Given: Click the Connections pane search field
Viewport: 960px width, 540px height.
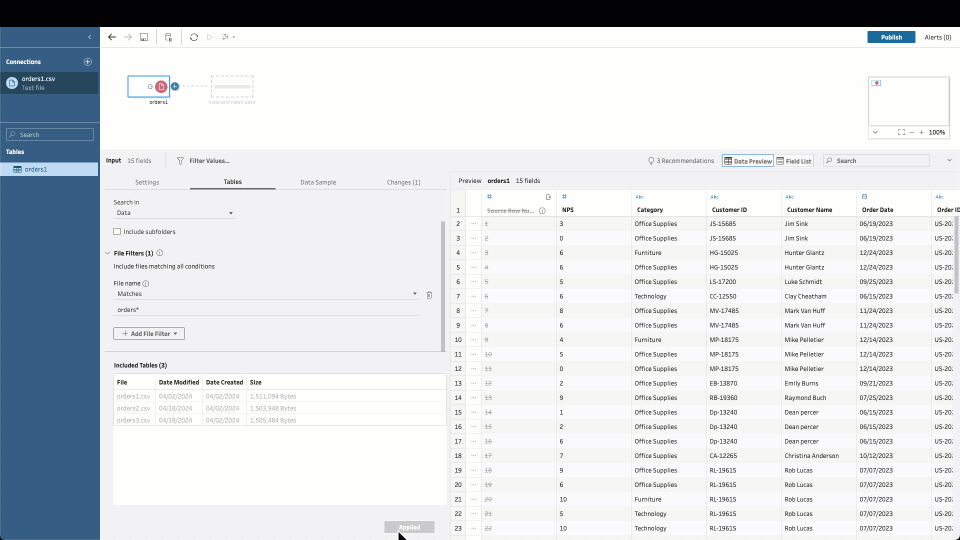Looking at the screenshot, I should [x=50, y=135].
